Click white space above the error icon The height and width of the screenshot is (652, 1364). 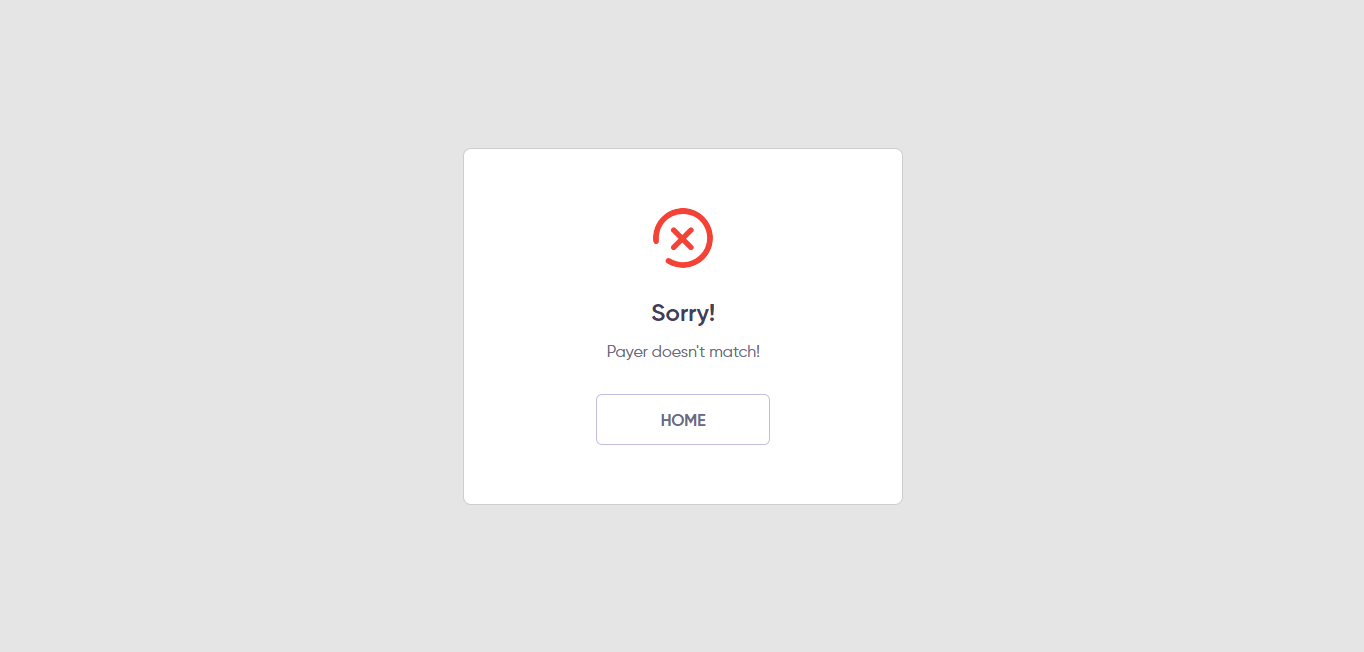(683, 178)
